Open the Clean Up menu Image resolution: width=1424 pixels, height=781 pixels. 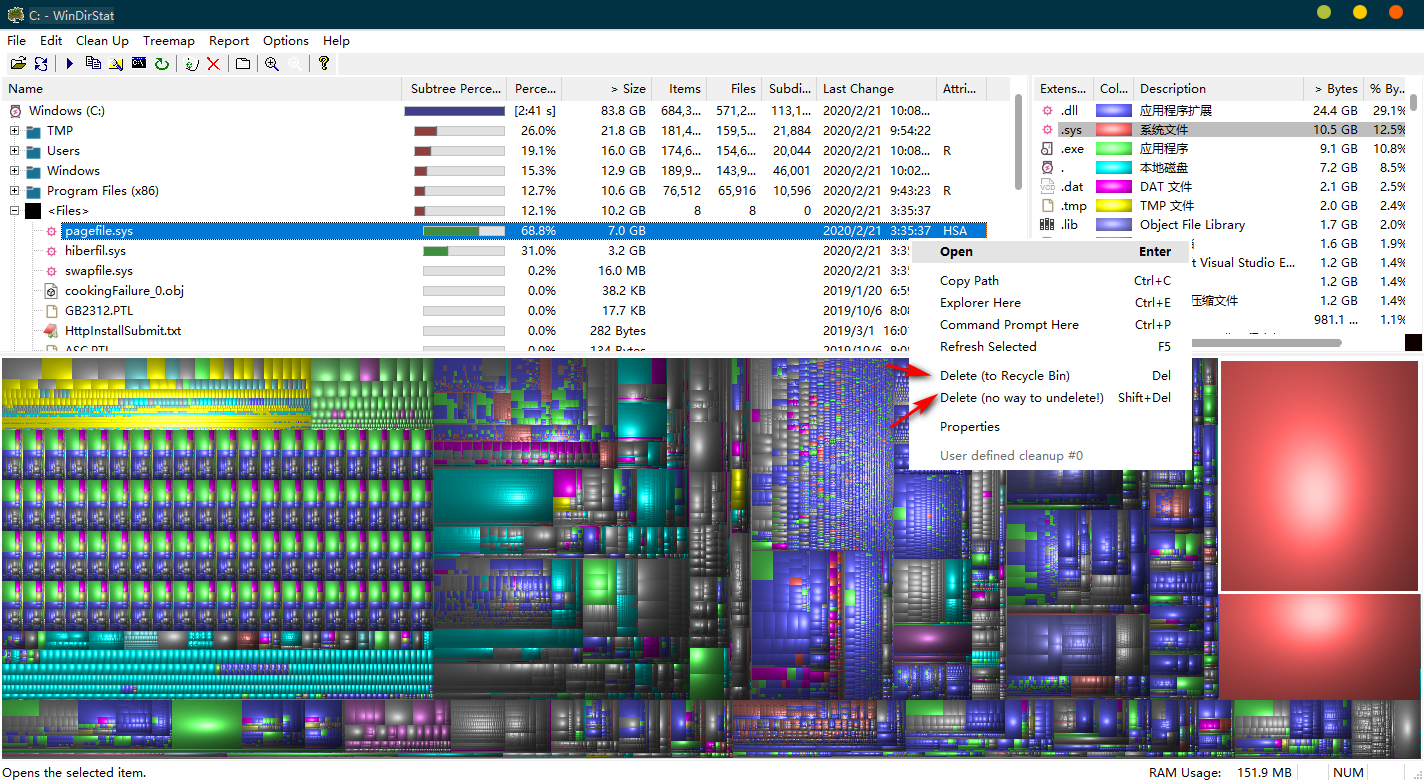102,41
